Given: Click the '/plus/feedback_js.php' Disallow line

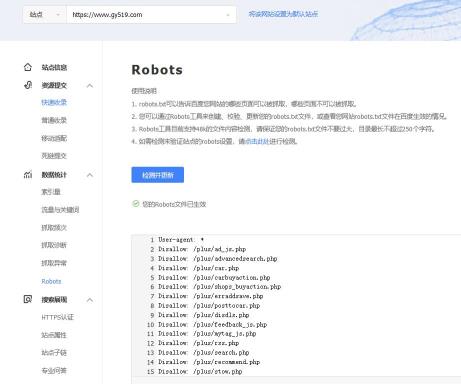Looking at the screenshot, I should (212, 324).
